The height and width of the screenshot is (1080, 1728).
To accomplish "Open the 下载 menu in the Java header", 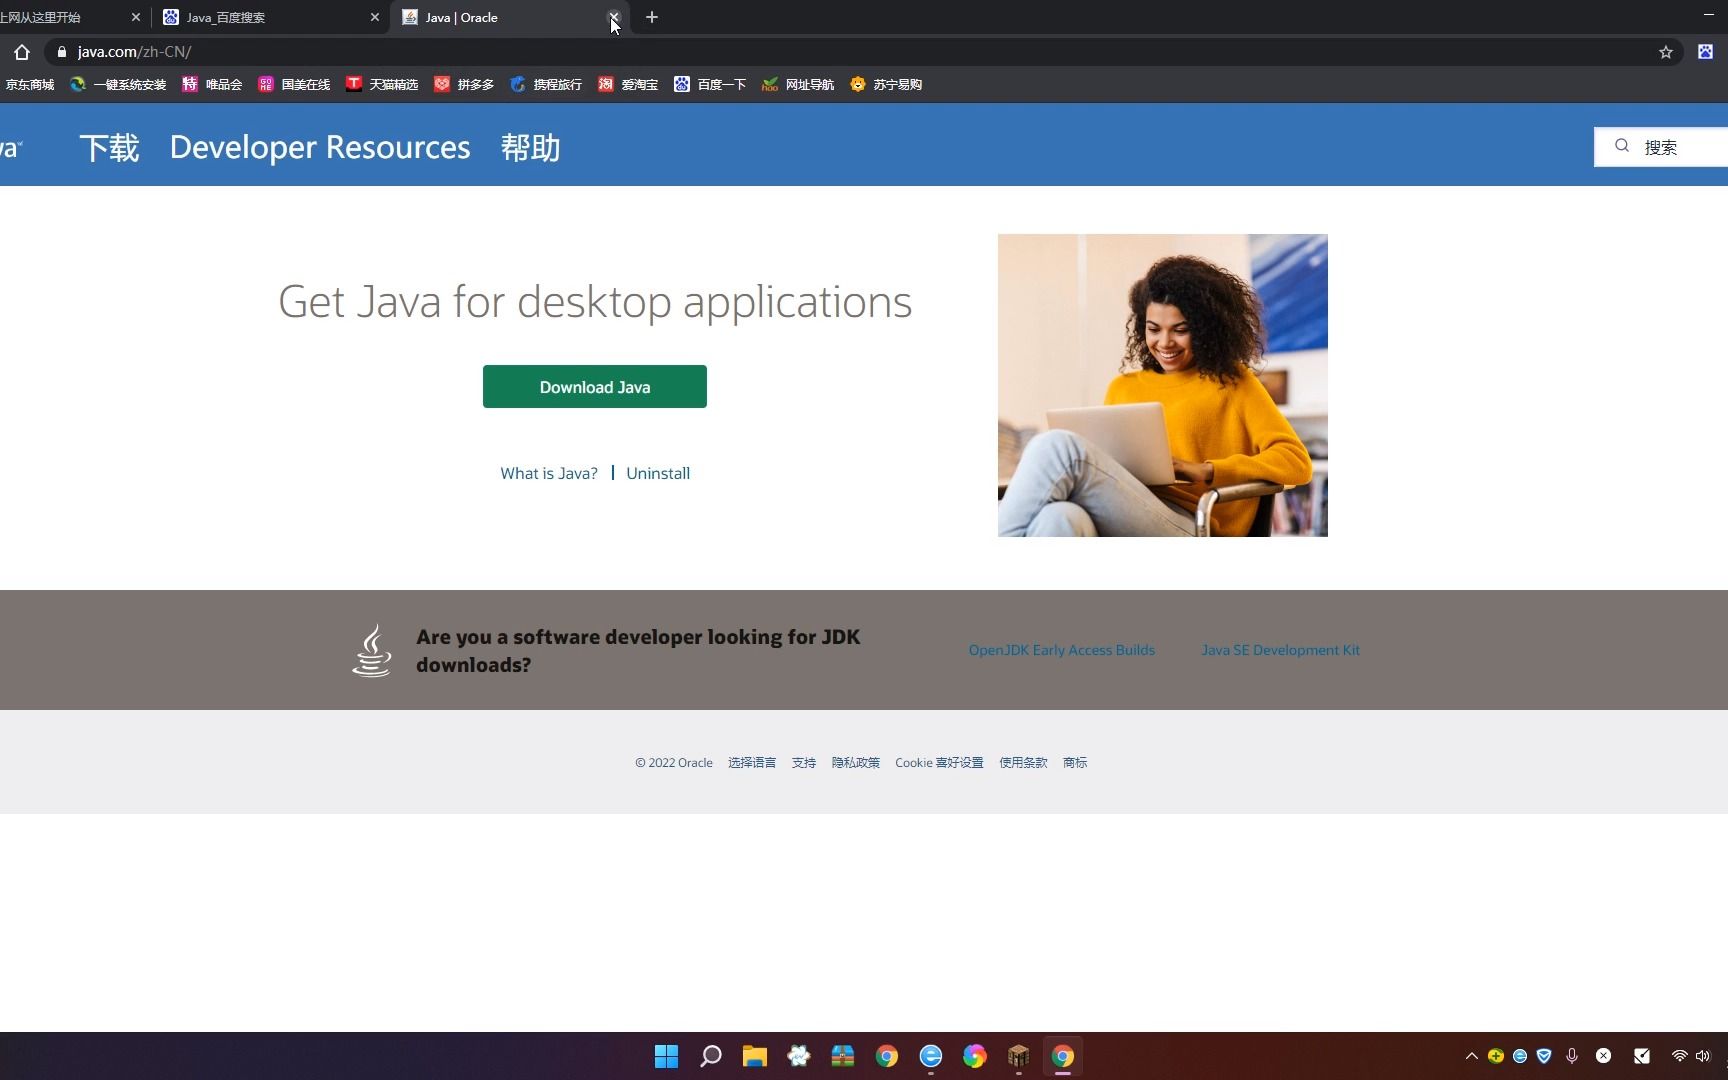I will click(109, 147).
